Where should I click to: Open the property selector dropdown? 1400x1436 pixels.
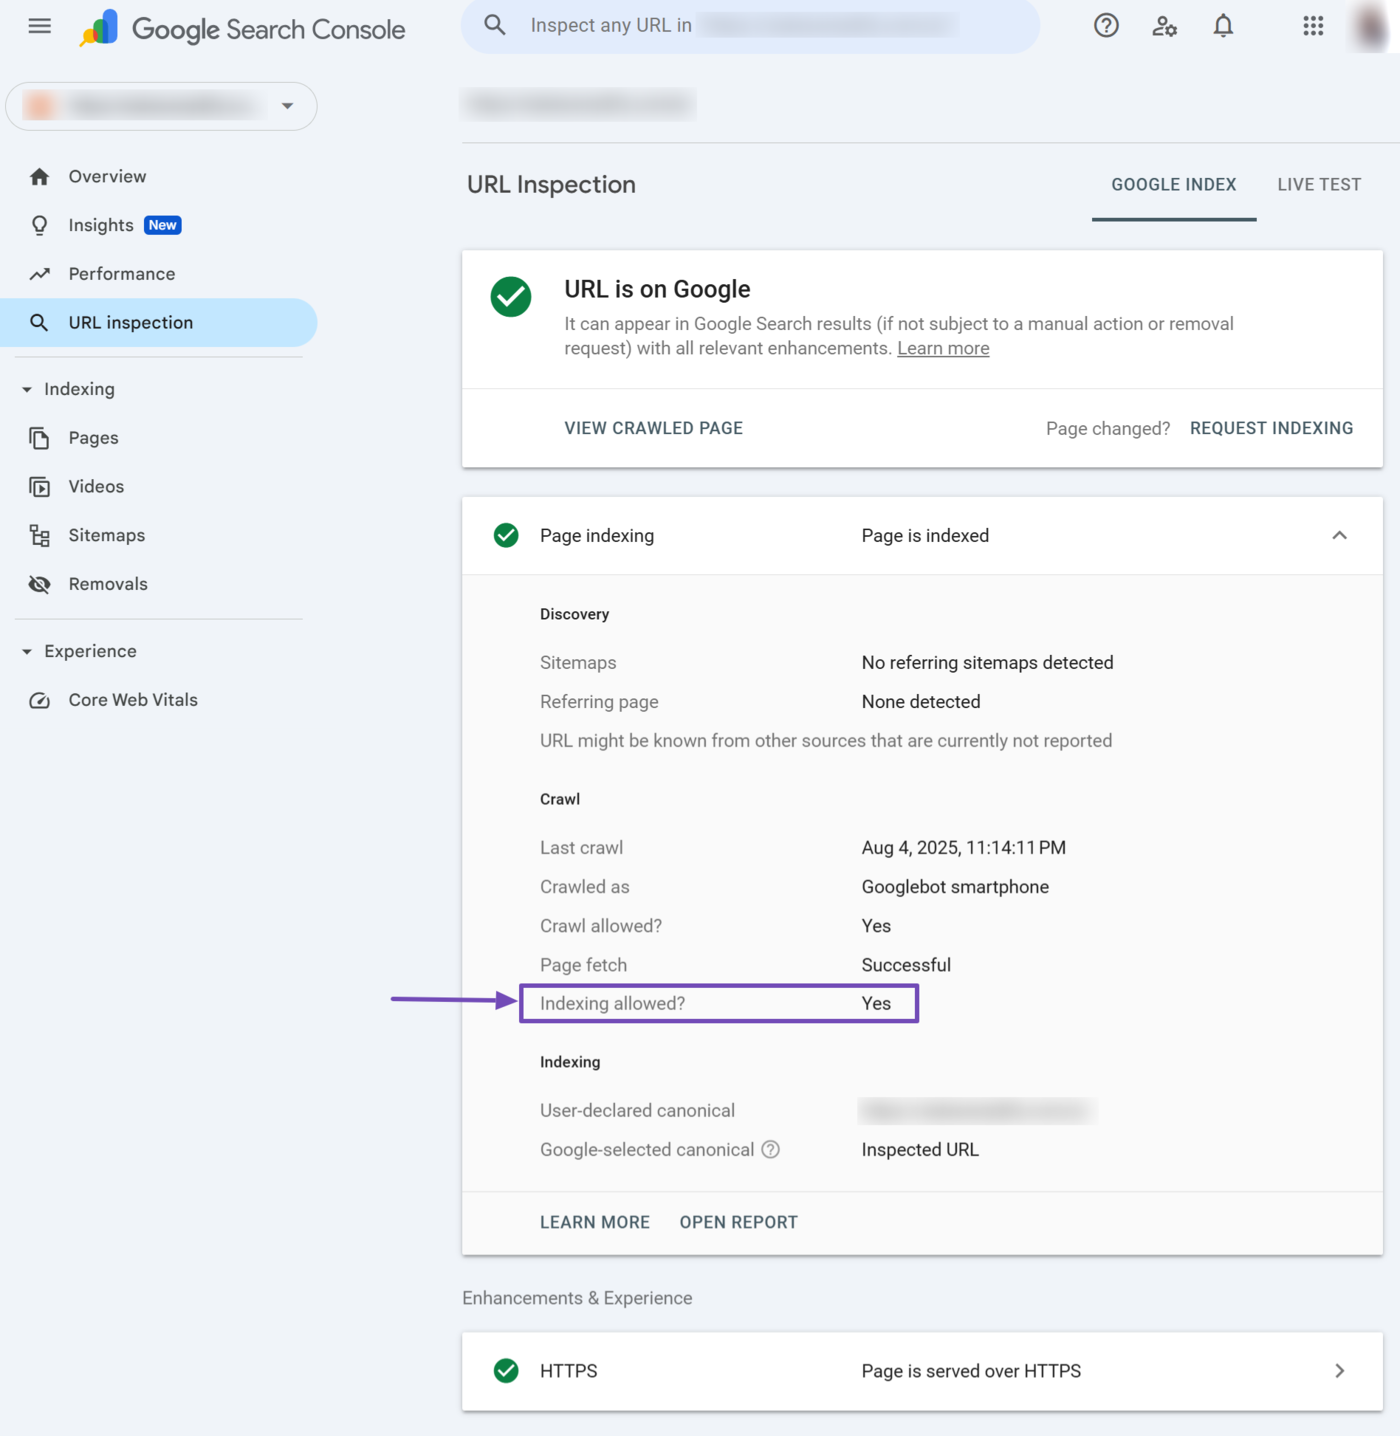point(161,106)
